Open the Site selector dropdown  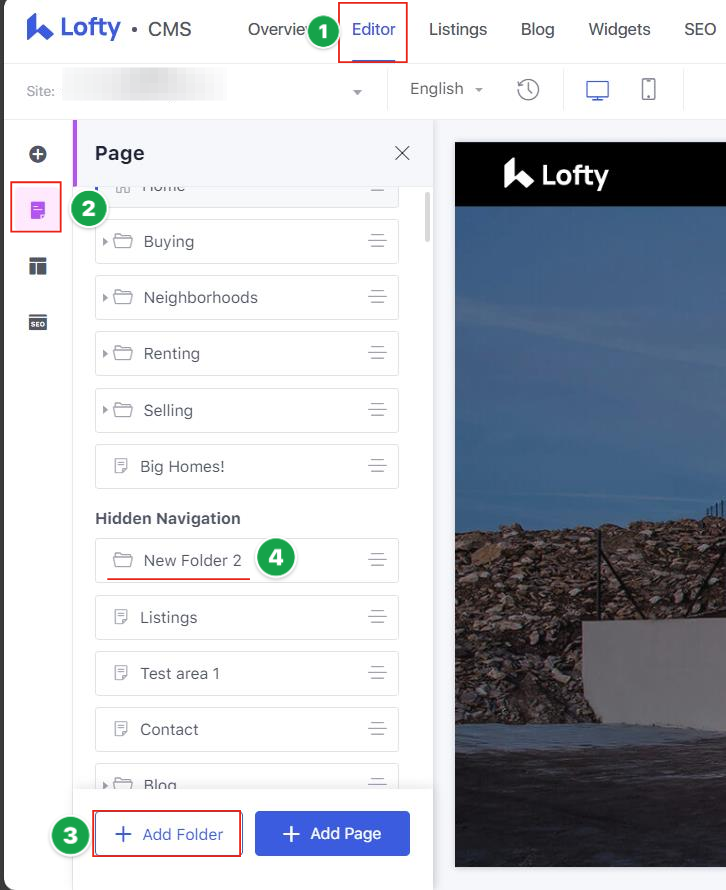tap(357, 92)
